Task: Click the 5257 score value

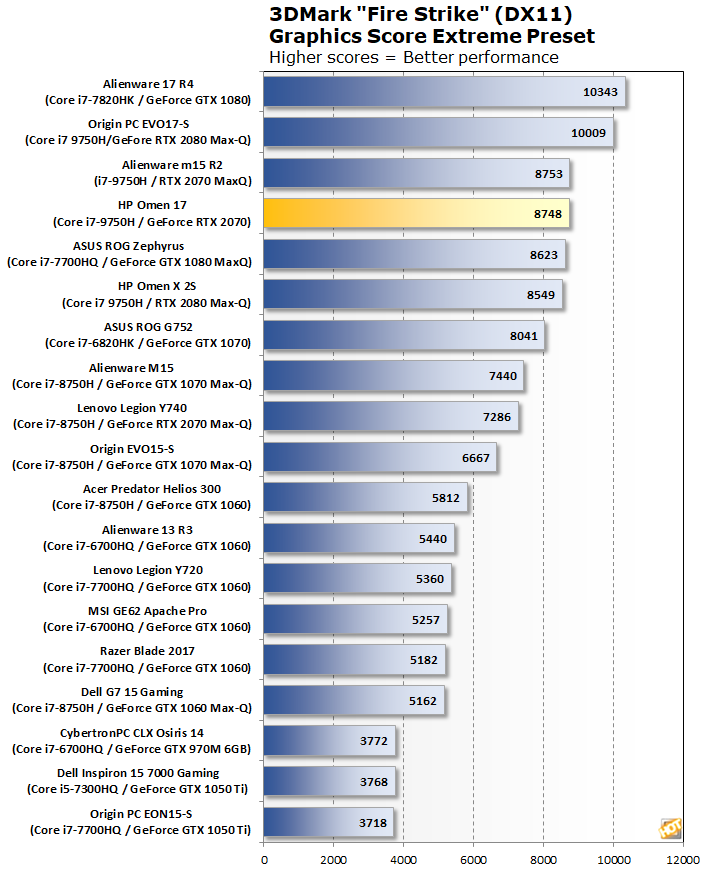Action: coord(425,620)
